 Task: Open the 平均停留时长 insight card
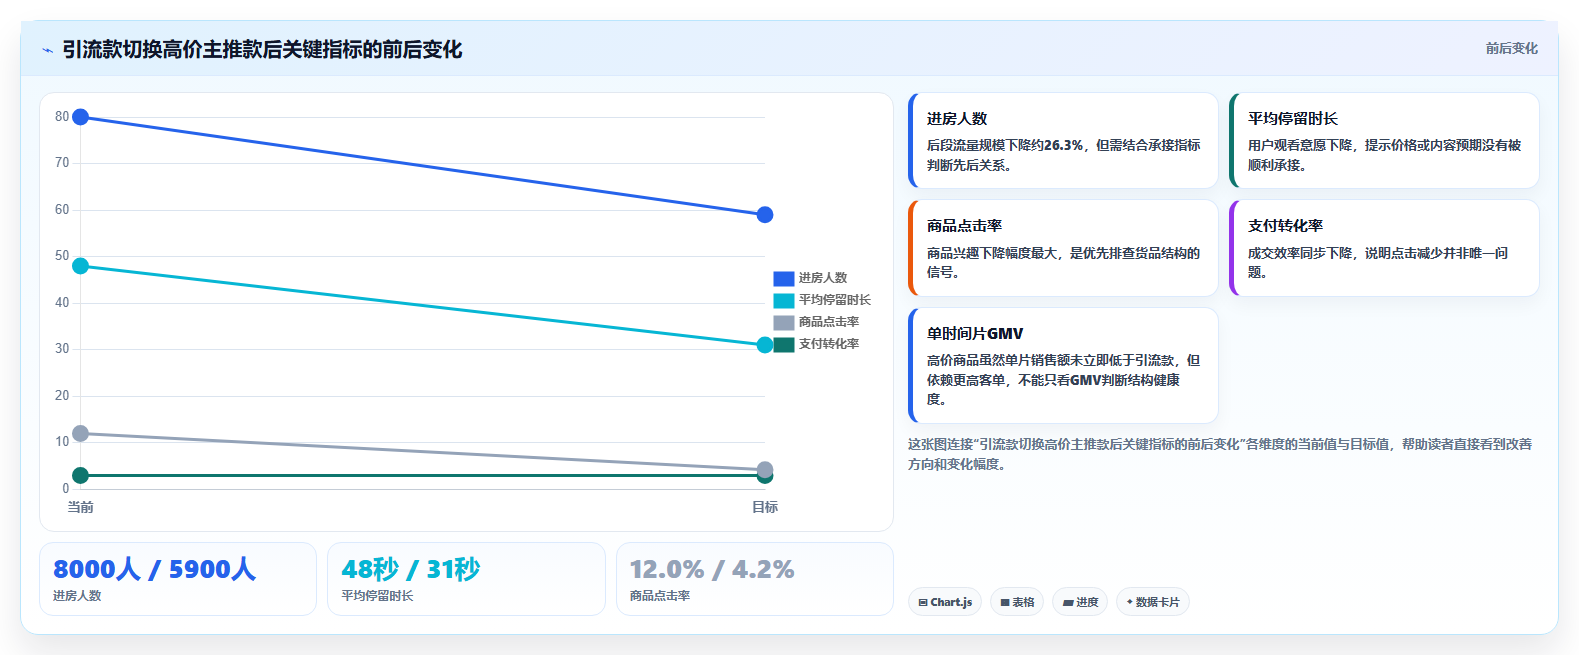1384,140
